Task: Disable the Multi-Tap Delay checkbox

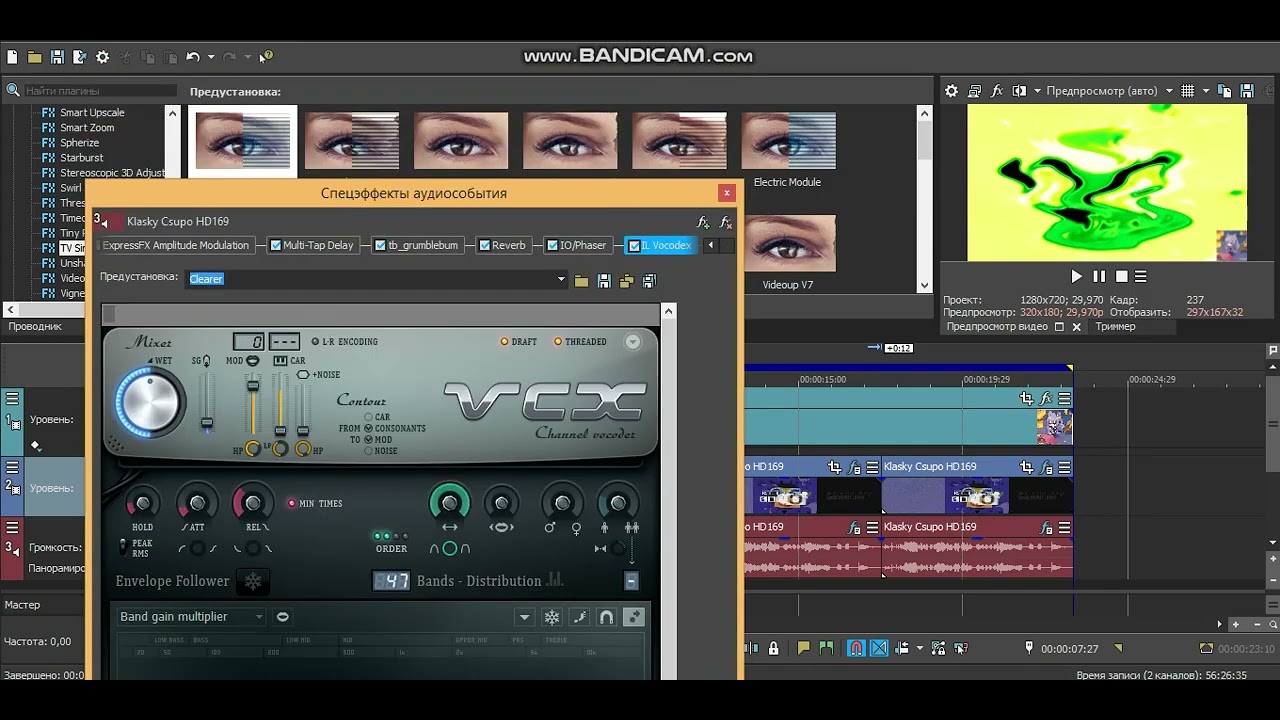Action: (x=276, y=245)
